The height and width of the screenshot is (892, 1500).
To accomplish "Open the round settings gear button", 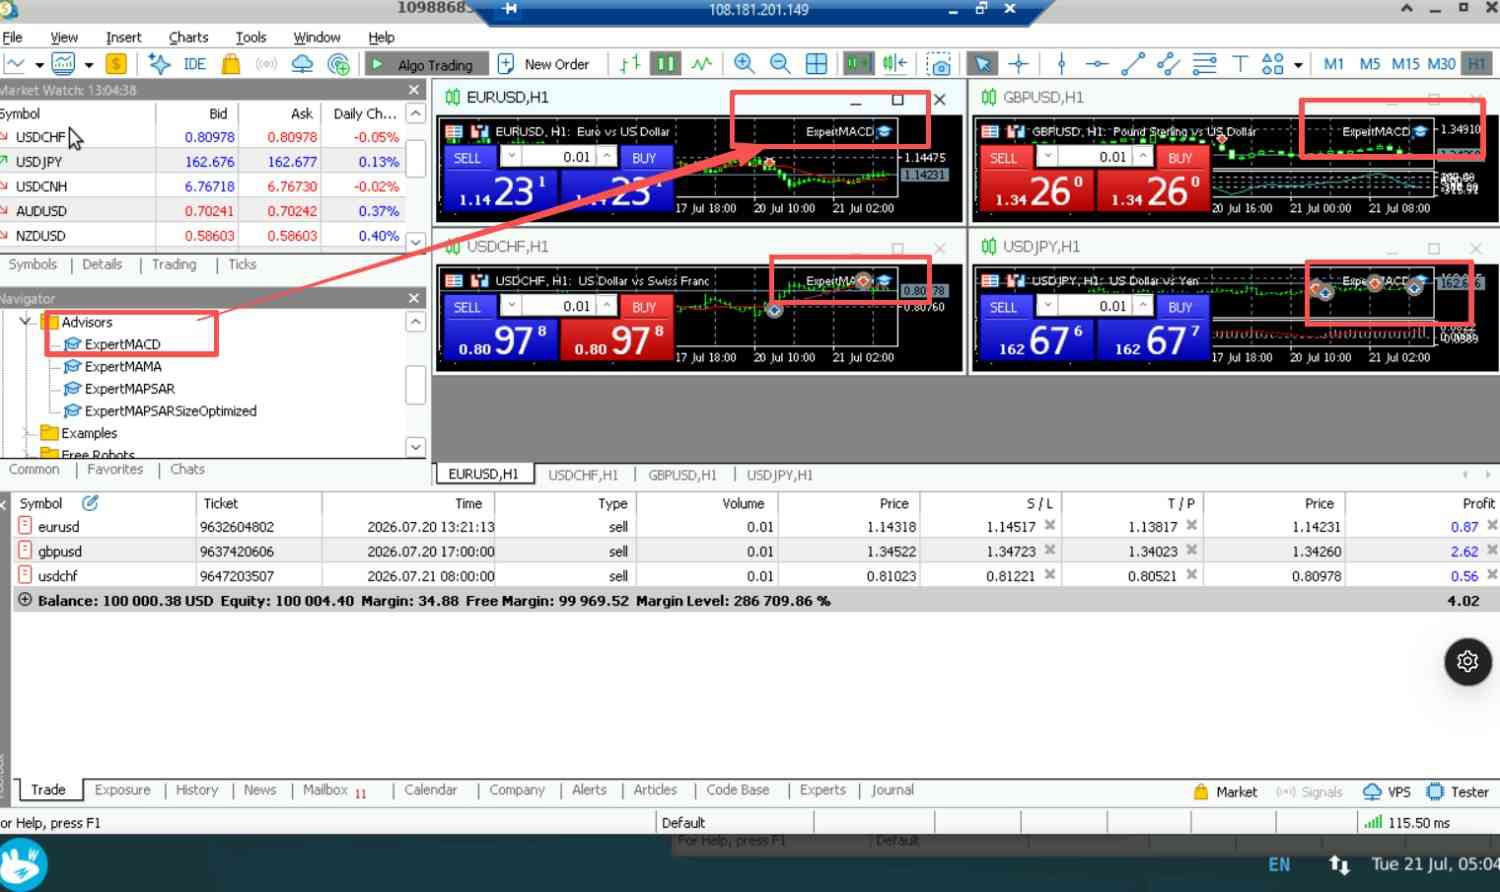I will pyautogui.click(x=1467, y=661).
